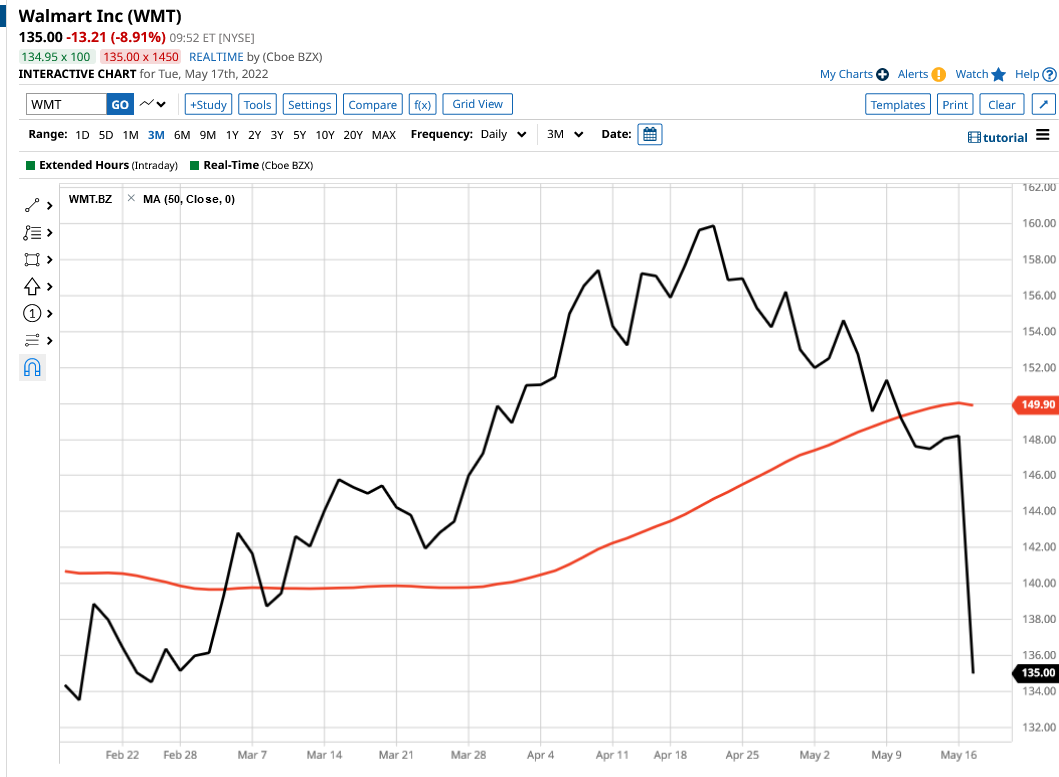This screenshot has height=777, width=1059.
Task: Choose the 2Y range
Action: tap(255, 135)
